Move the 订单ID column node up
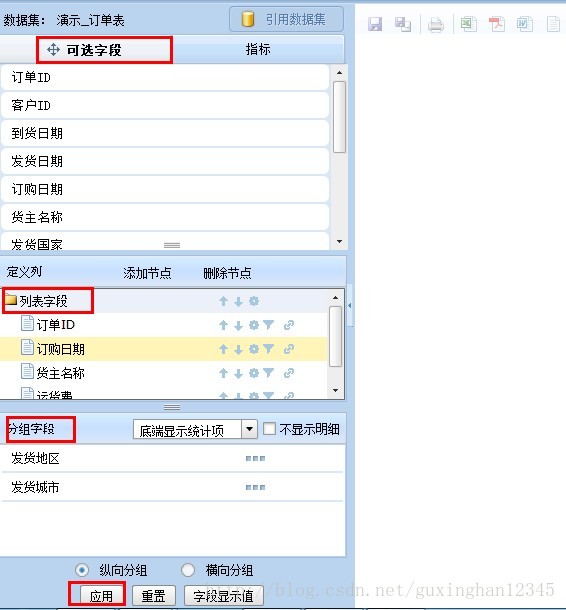 (223, 325)
